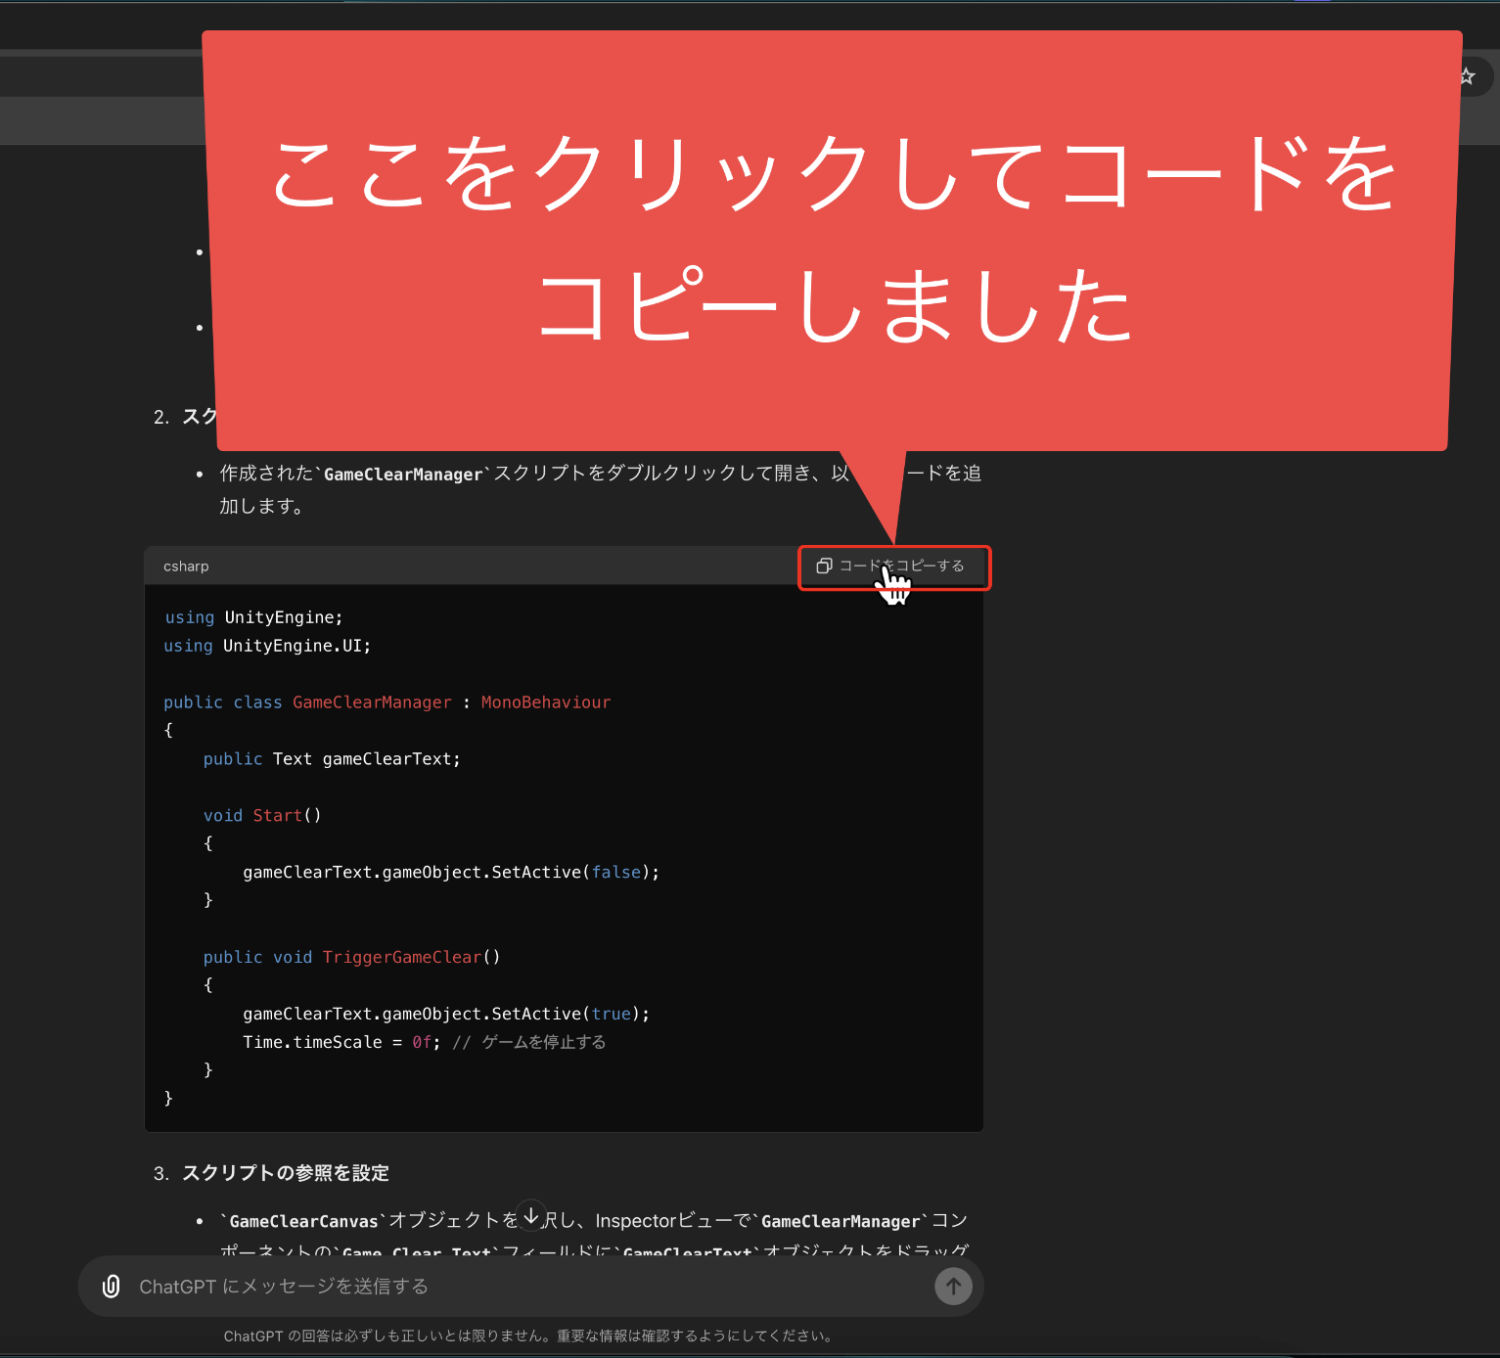Click 'using UnityEngine.UI;' code line
Viewport: 1500px width, 1358px height.
(267, 646)
